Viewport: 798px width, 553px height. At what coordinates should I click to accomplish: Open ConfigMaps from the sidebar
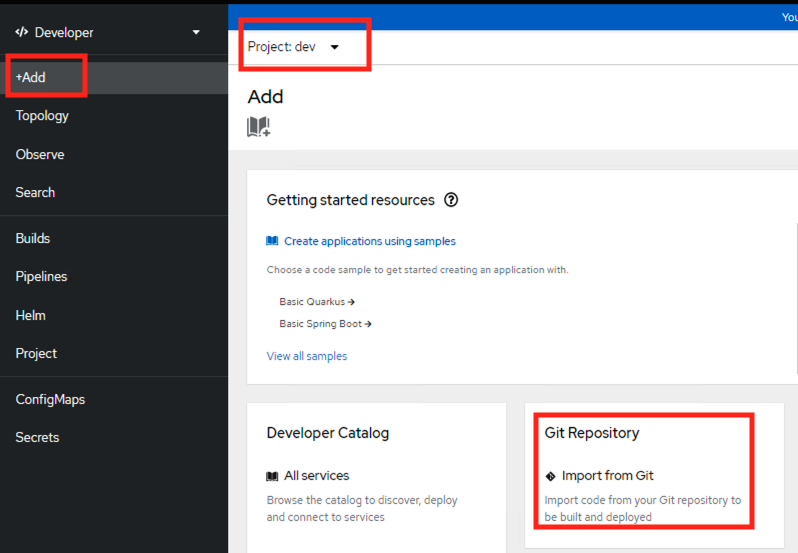(50, 399)
